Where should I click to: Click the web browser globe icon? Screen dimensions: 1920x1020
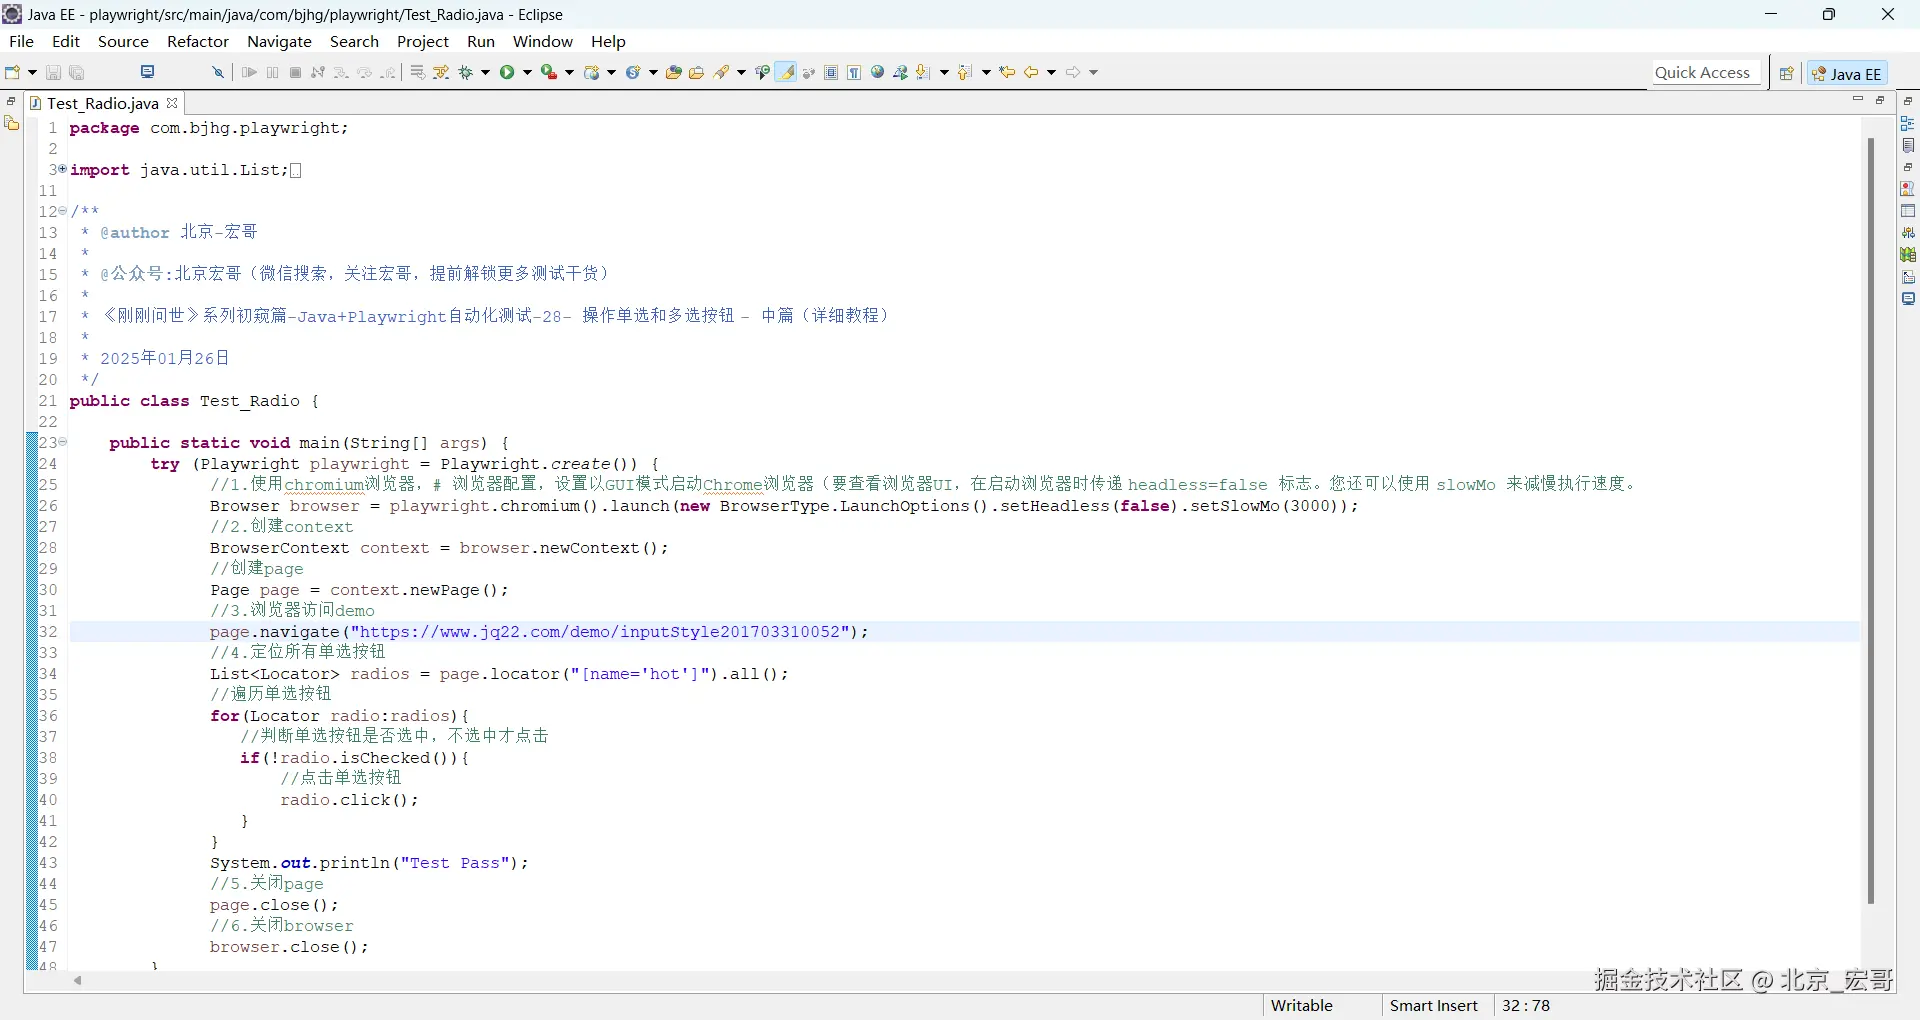(878, 72)
